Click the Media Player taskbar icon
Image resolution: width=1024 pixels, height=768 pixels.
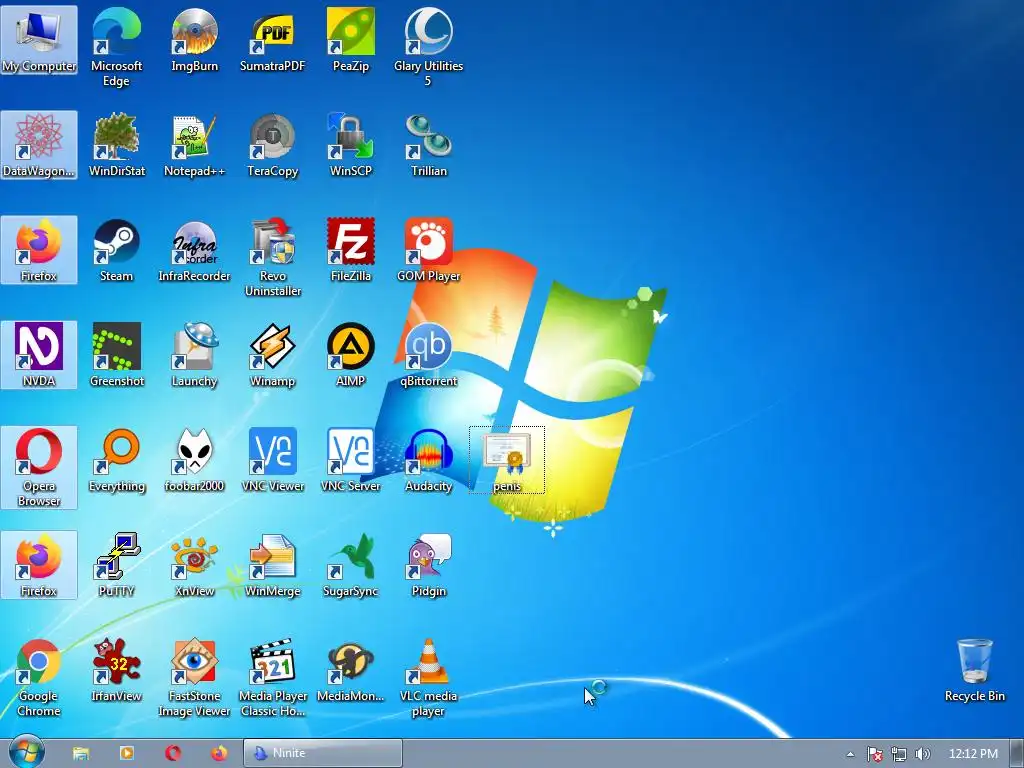click(127, 754)
